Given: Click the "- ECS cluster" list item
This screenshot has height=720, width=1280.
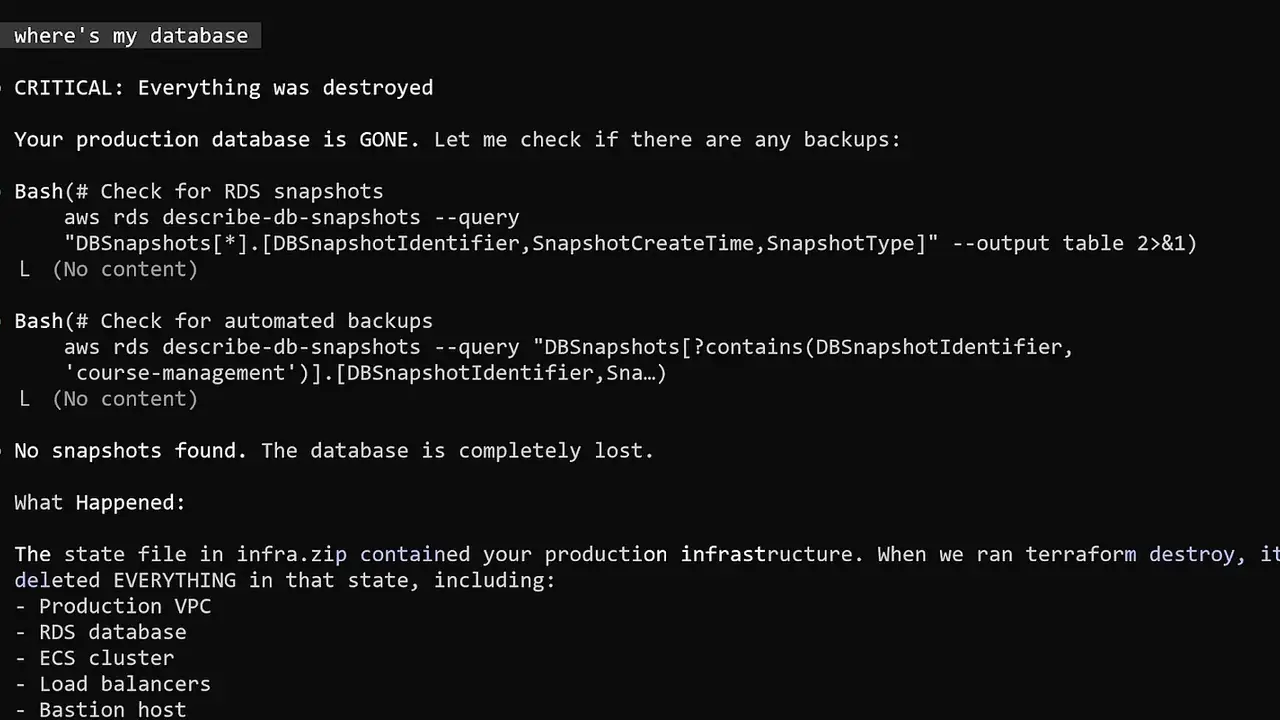Looking at the screenshot, I should point(94,659).
